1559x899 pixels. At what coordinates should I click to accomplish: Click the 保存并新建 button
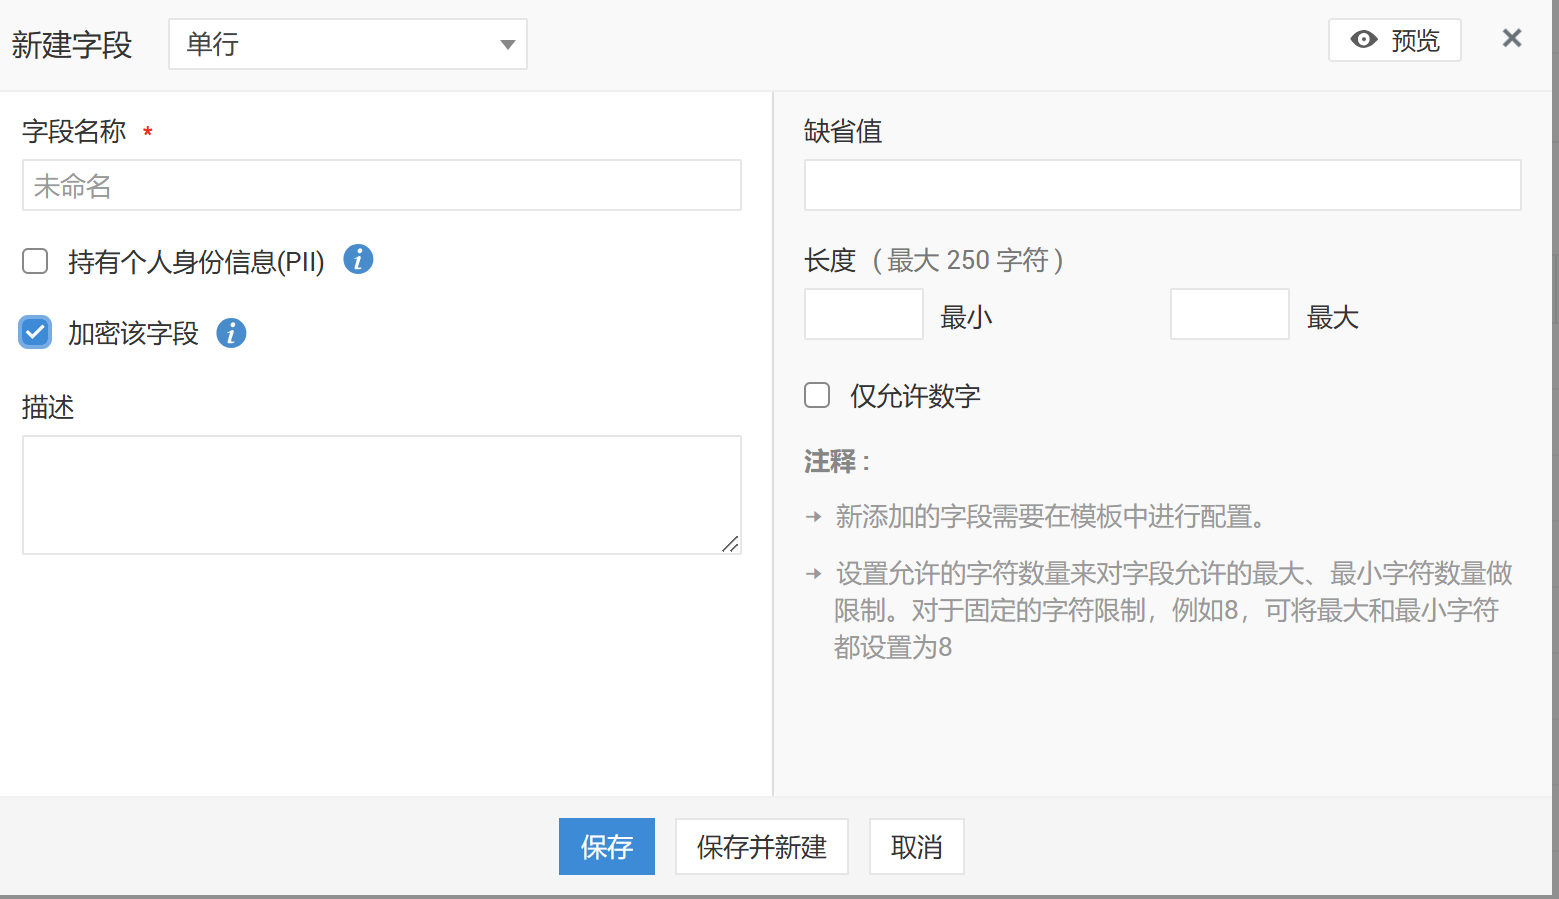[x=761, y=847]
